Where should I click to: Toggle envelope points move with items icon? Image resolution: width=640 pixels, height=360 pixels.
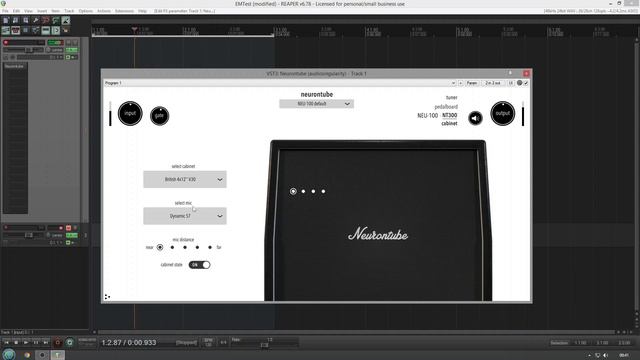click(36, 30)
